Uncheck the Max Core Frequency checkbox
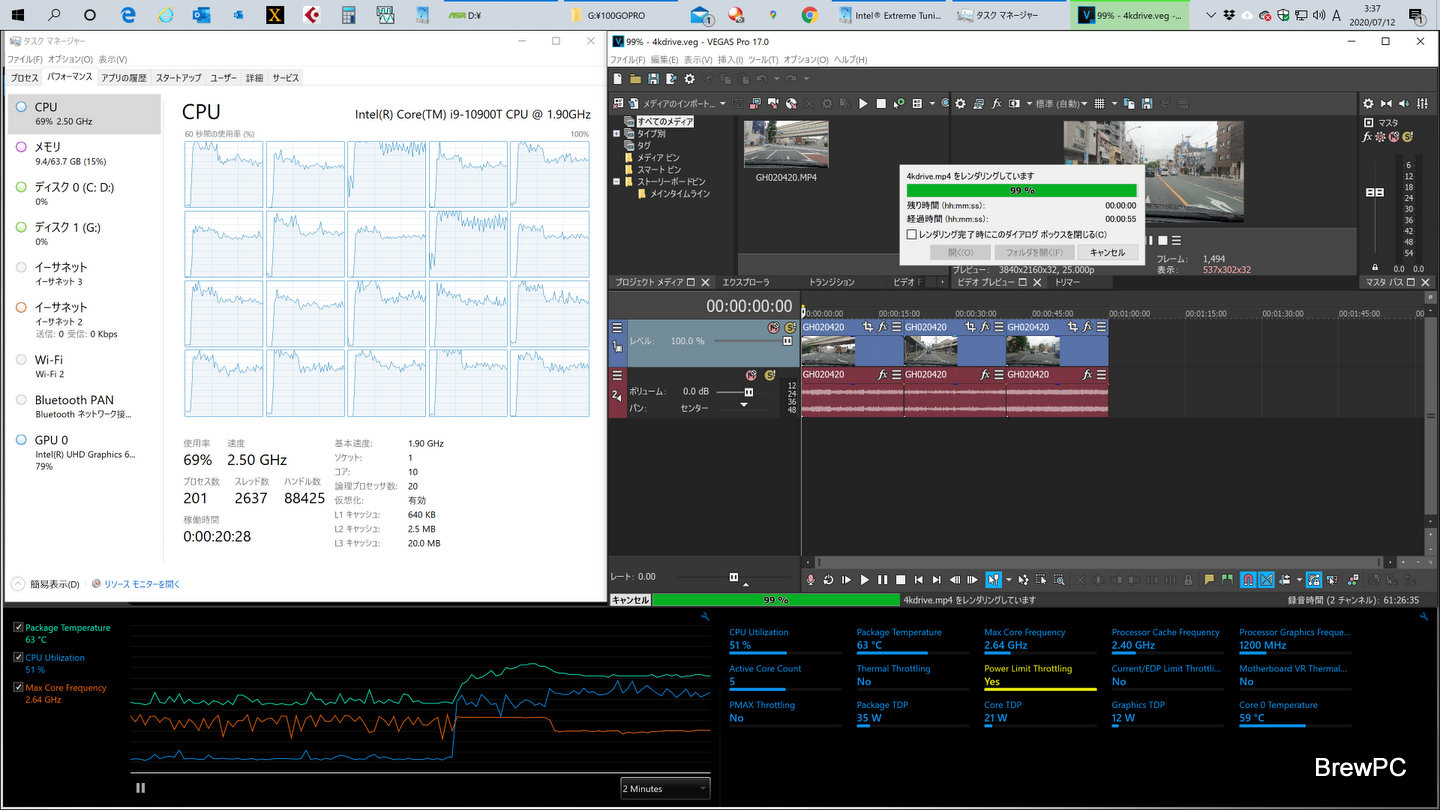 coord(19,688)
